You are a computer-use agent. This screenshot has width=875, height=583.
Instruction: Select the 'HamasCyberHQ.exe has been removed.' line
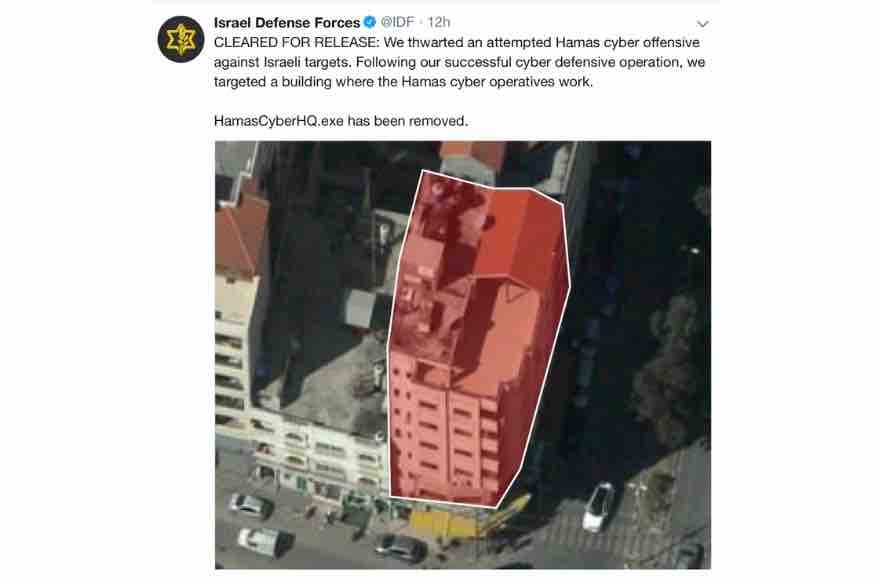pos(341,121)
